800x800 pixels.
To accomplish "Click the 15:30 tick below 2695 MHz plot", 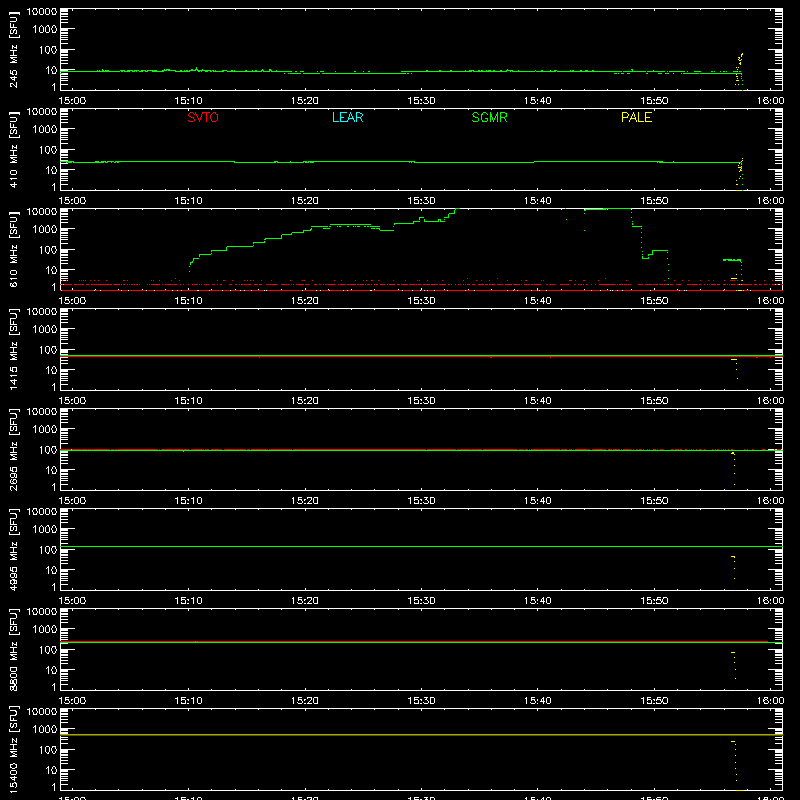I will [421, 501].
